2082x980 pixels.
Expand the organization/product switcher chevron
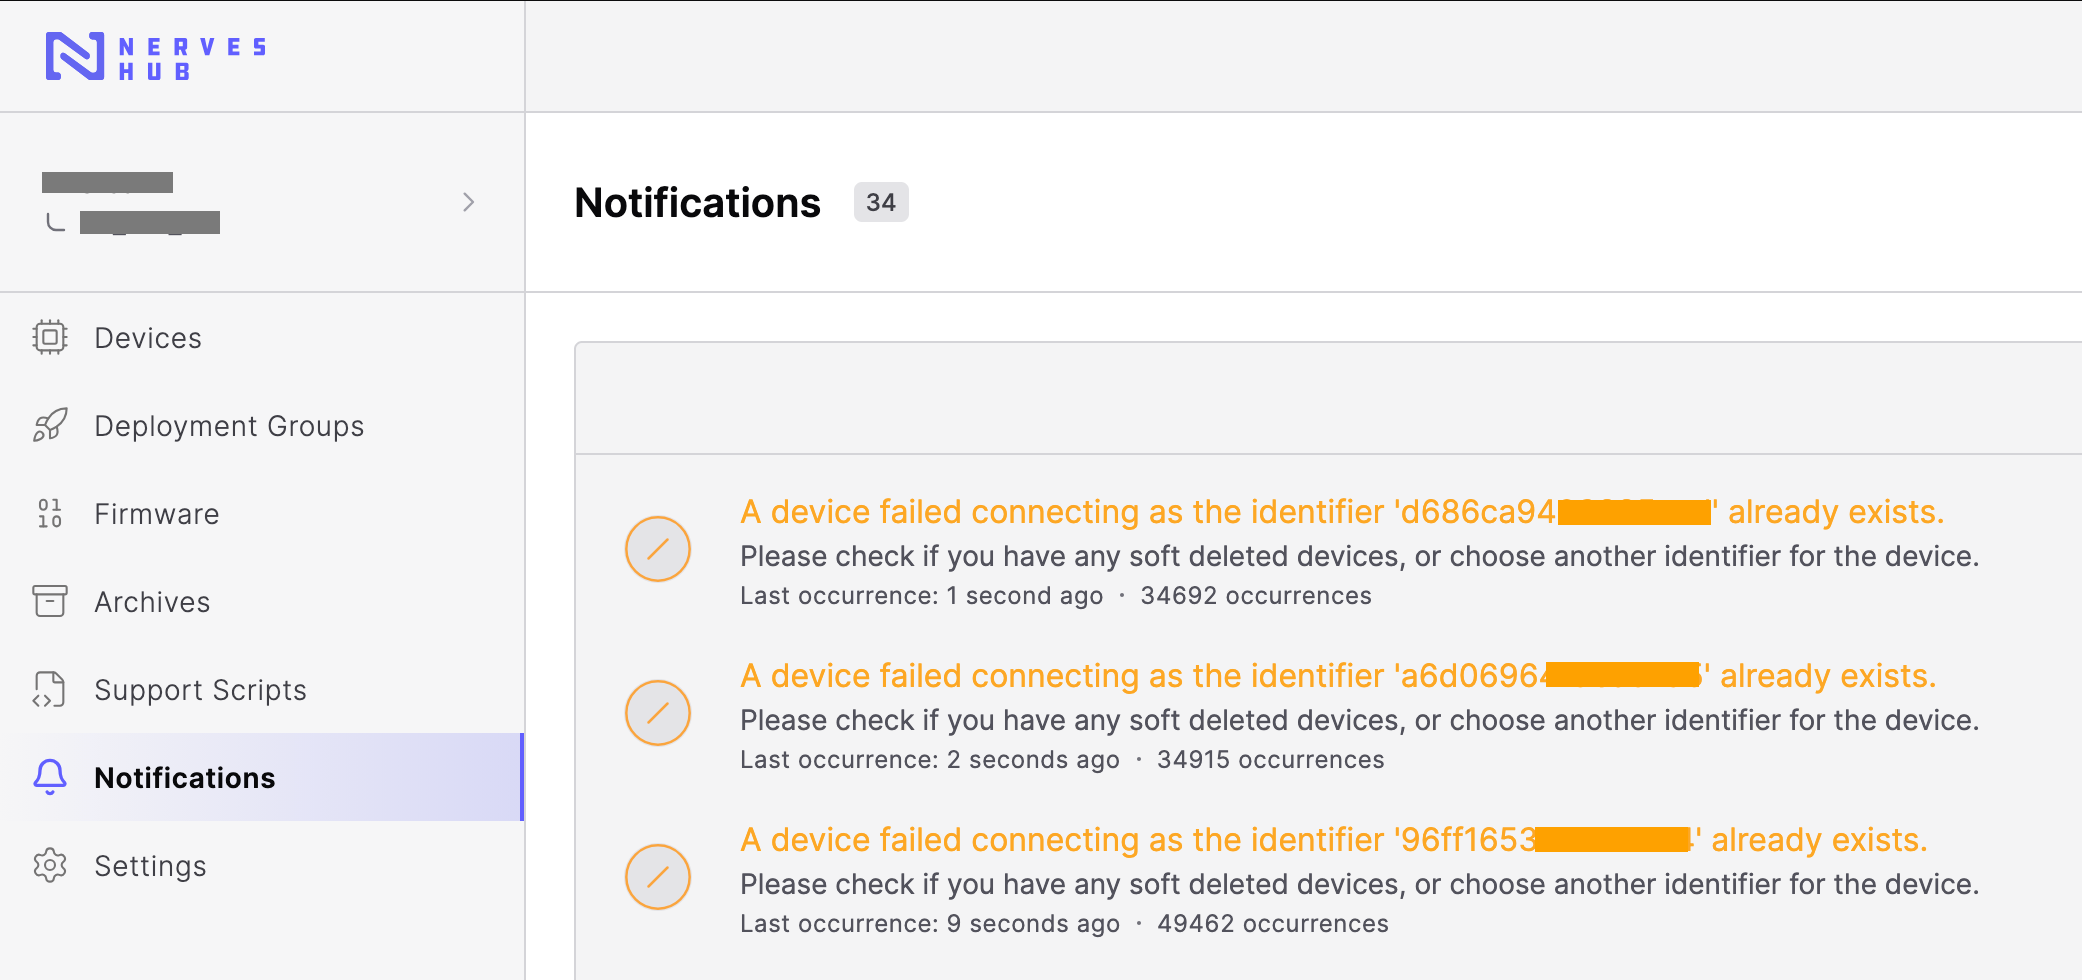(x=468, y=202)
